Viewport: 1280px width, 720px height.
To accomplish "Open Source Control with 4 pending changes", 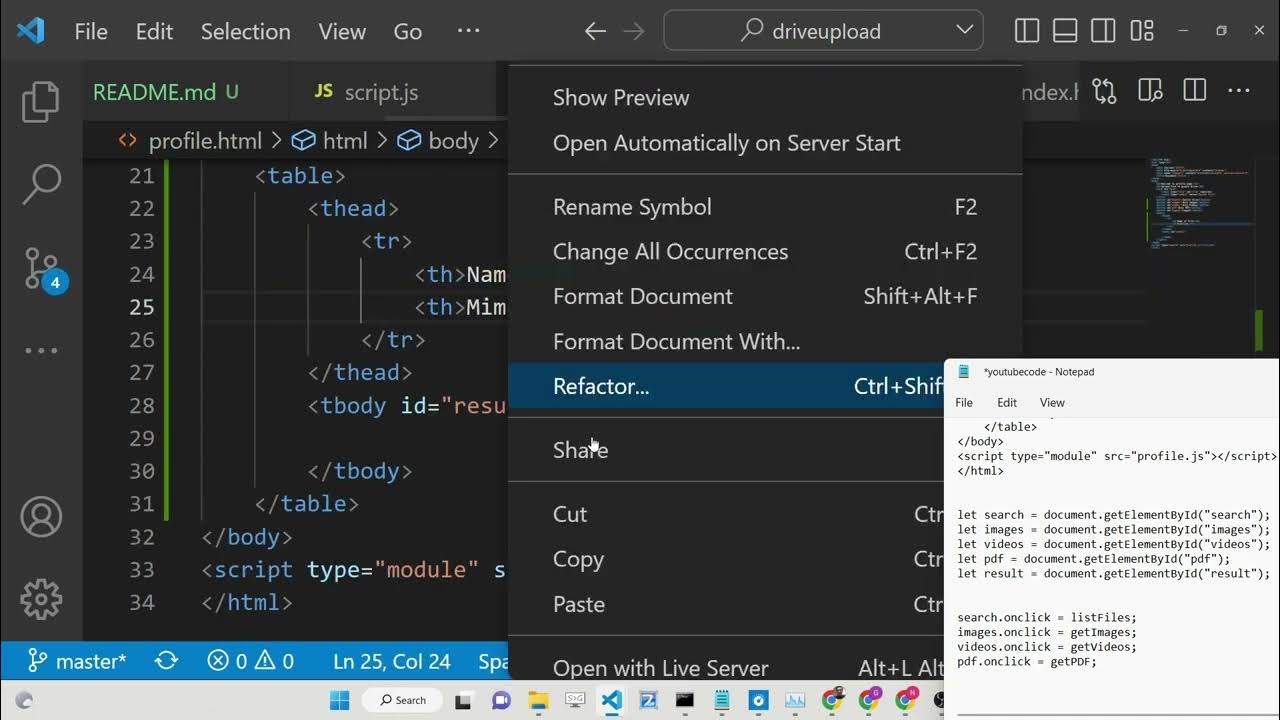I will point(42,268).
